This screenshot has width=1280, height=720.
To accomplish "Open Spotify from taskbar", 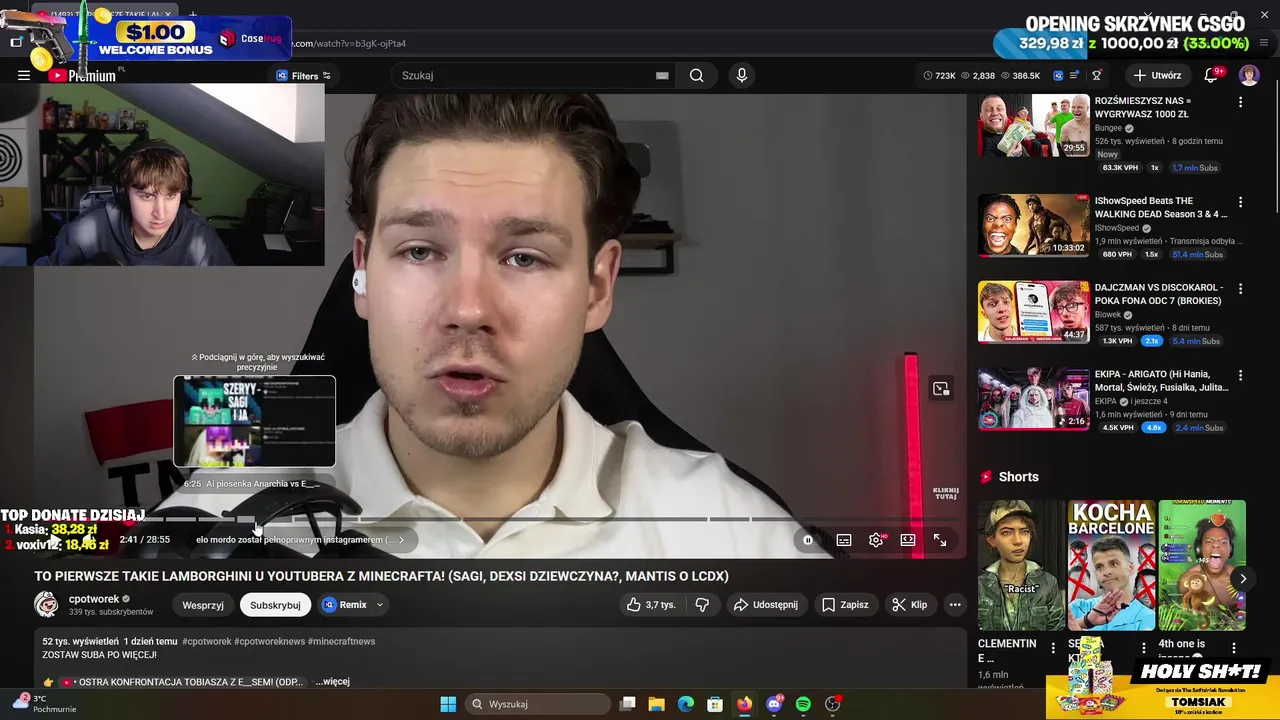I will coord(803,704).
